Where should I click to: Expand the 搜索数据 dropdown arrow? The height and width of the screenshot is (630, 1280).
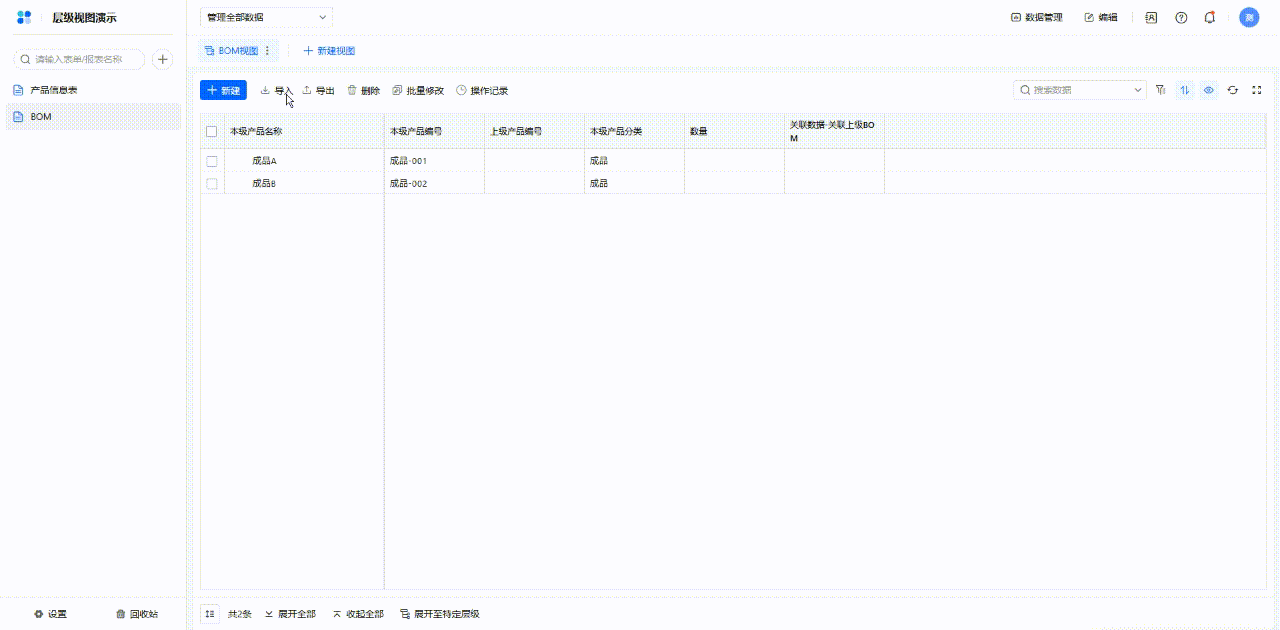point(1138,90)
